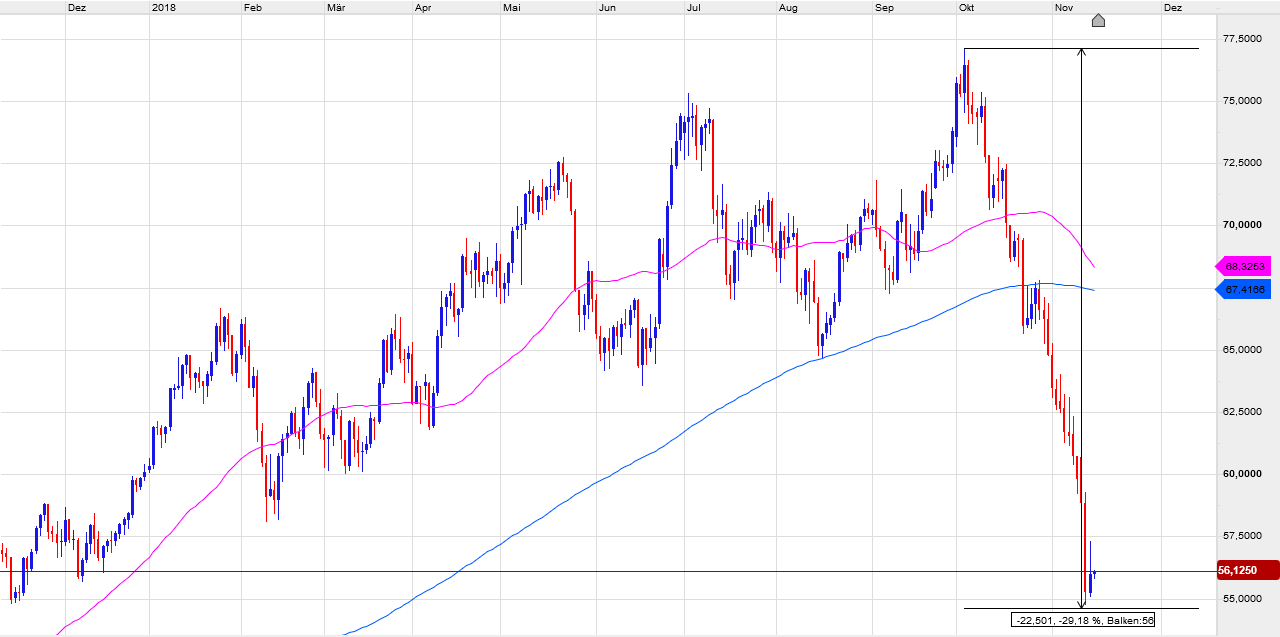
Task: Click the magenta 68,3253 price tag
Action: [x=1243, y=267]
